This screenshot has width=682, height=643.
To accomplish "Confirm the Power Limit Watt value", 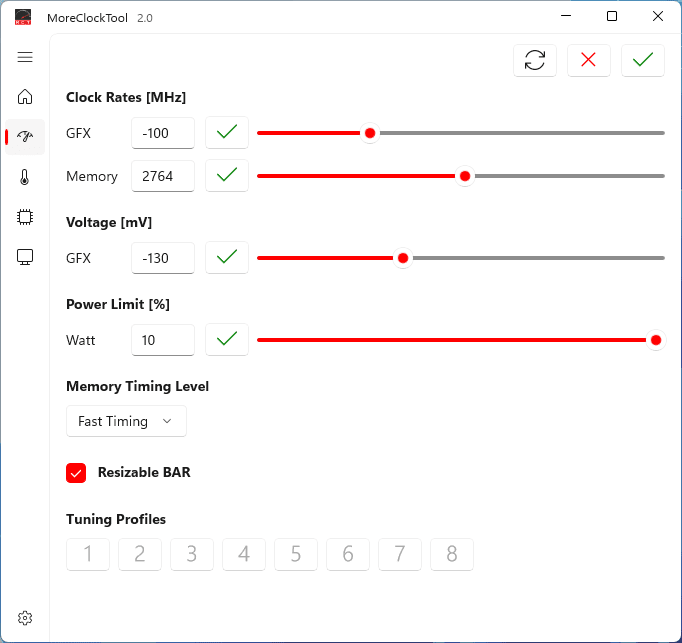I will coord(227,339).
